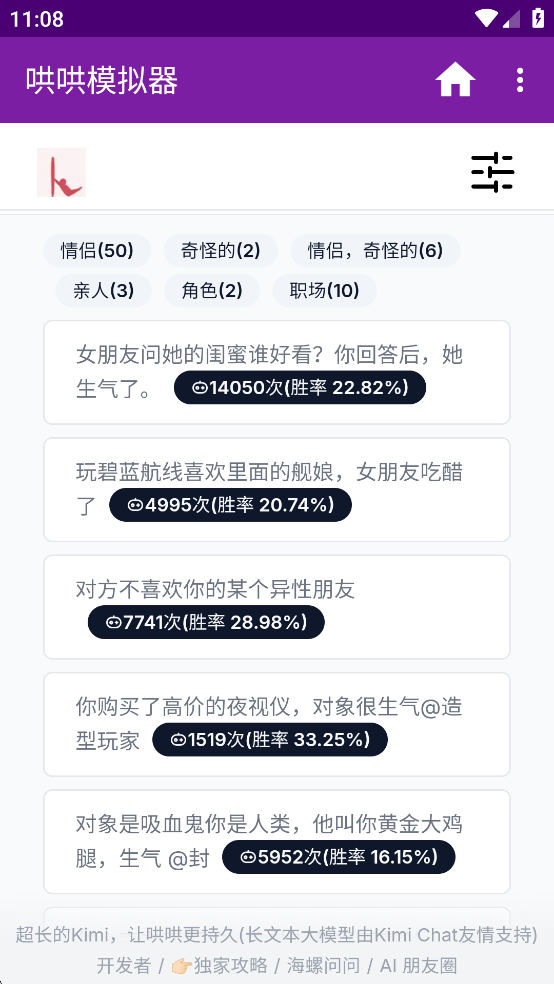This screenshot has height=984, width=554.
Task: Open the 夜视仪 purchase scenario card
Action: point(277,724)
